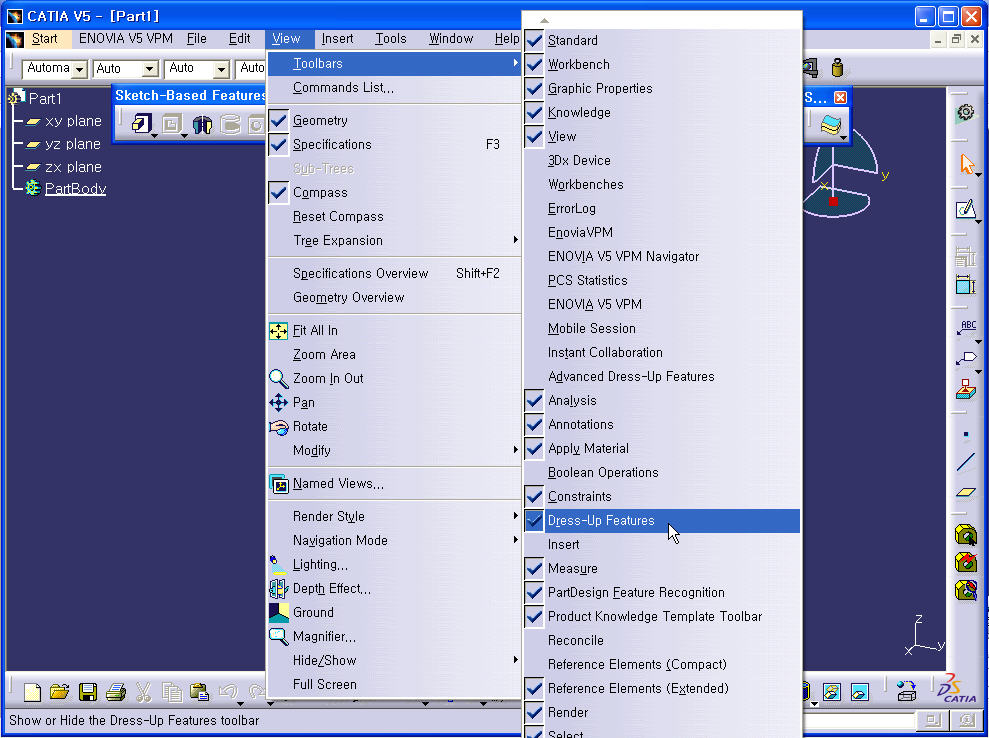Click the Pad tool icon
The image size is (989, 738).
(x=141, y=124)
